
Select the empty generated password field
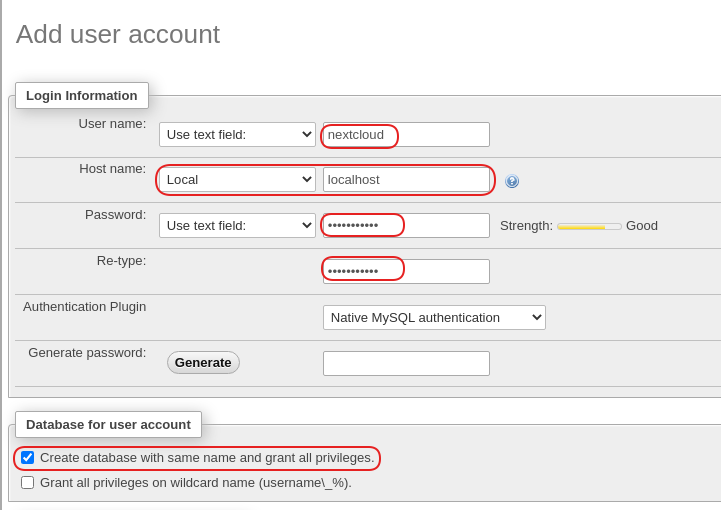(x=406, y=364)
